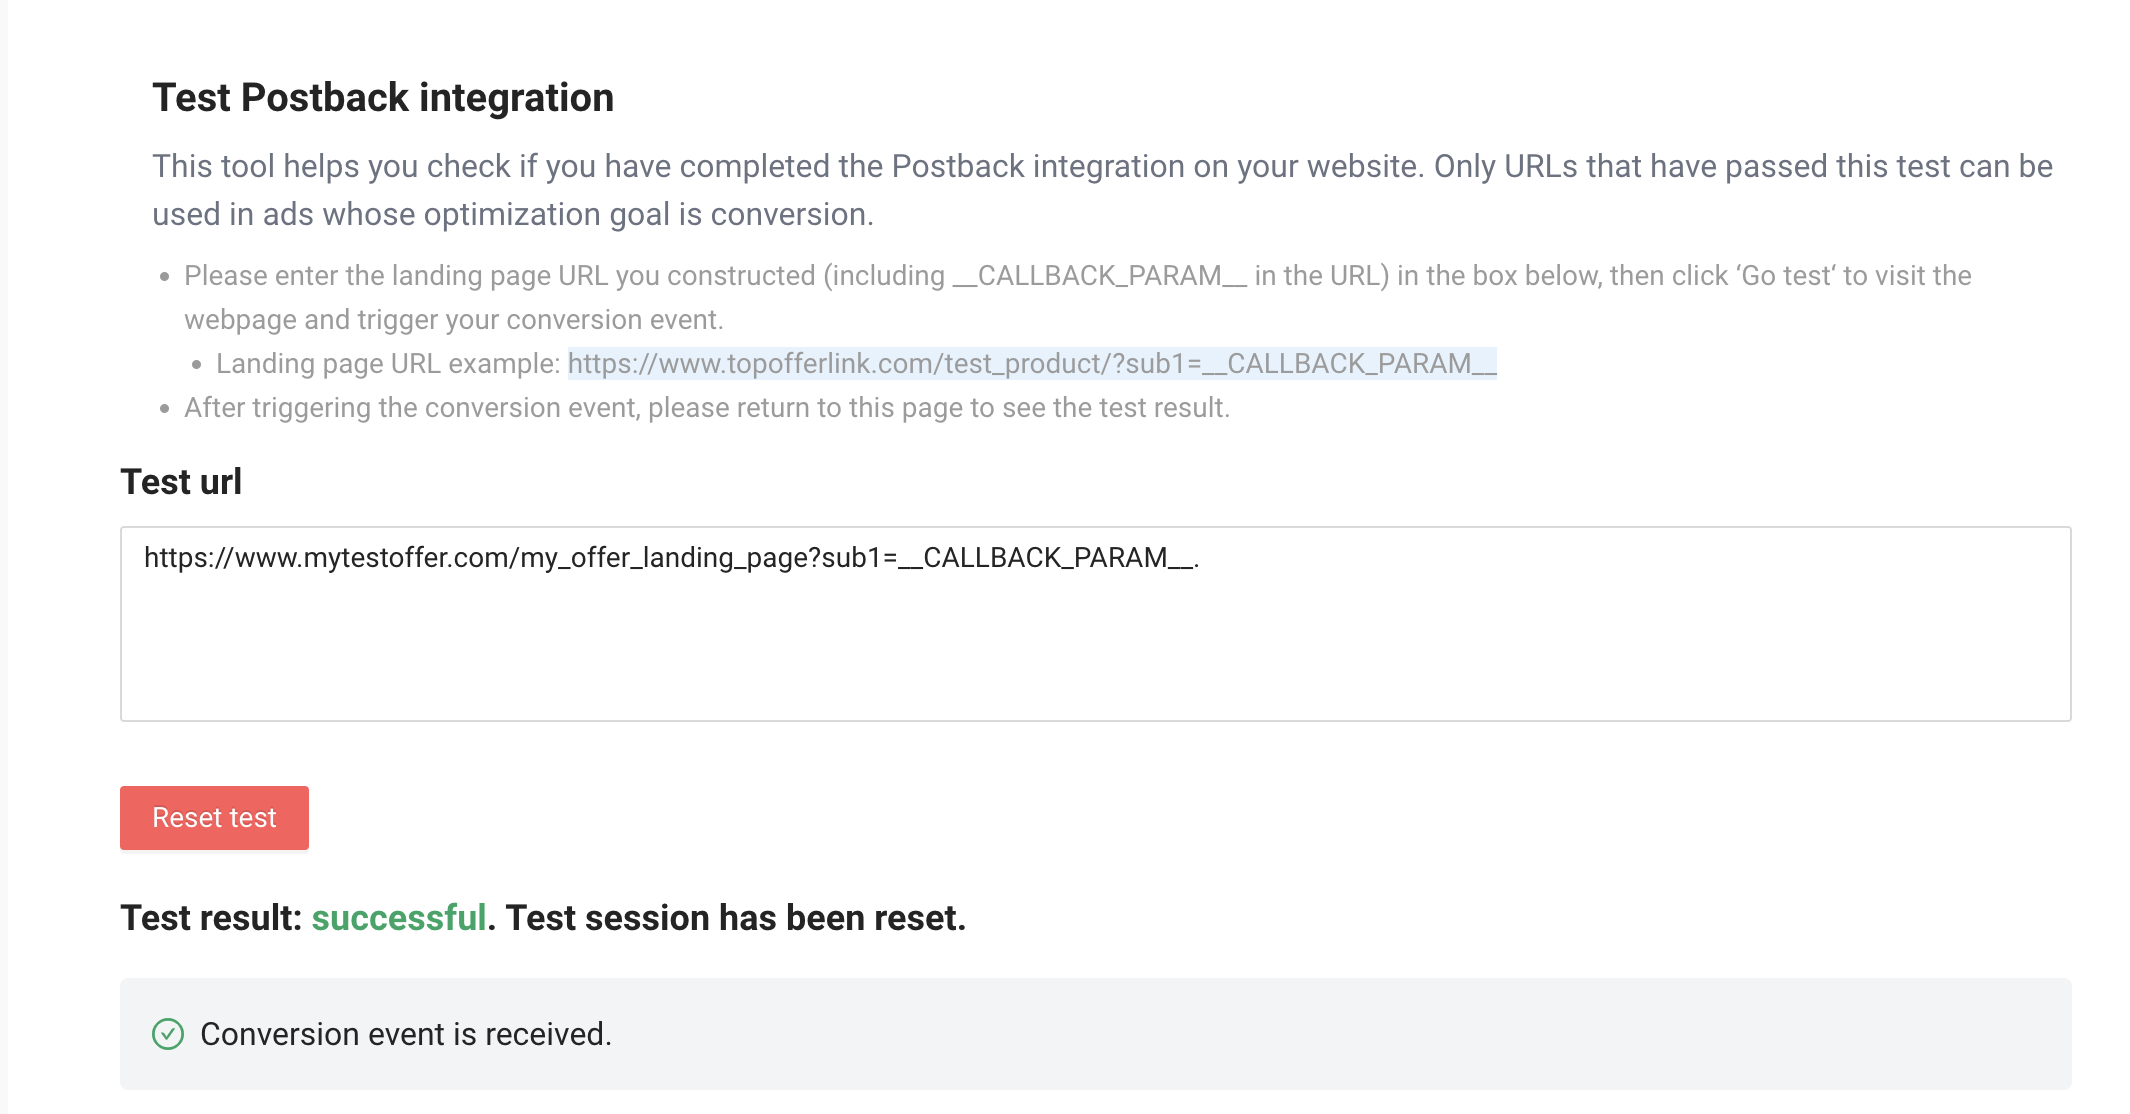Click the Test session has been reset text
This screenshot has width=2130, height=1114.
pyautogui.click(x=736, y=918)
